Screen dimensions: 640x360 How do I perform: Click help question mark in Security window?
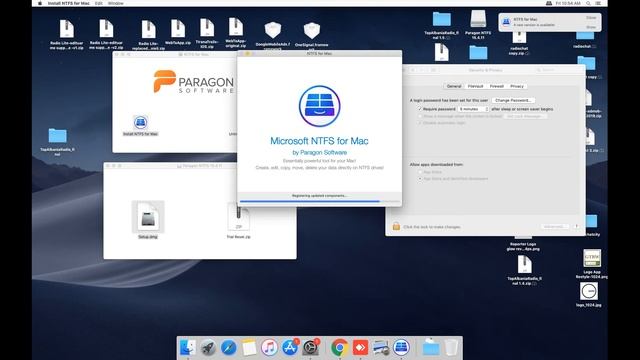(x=576, y=227)
